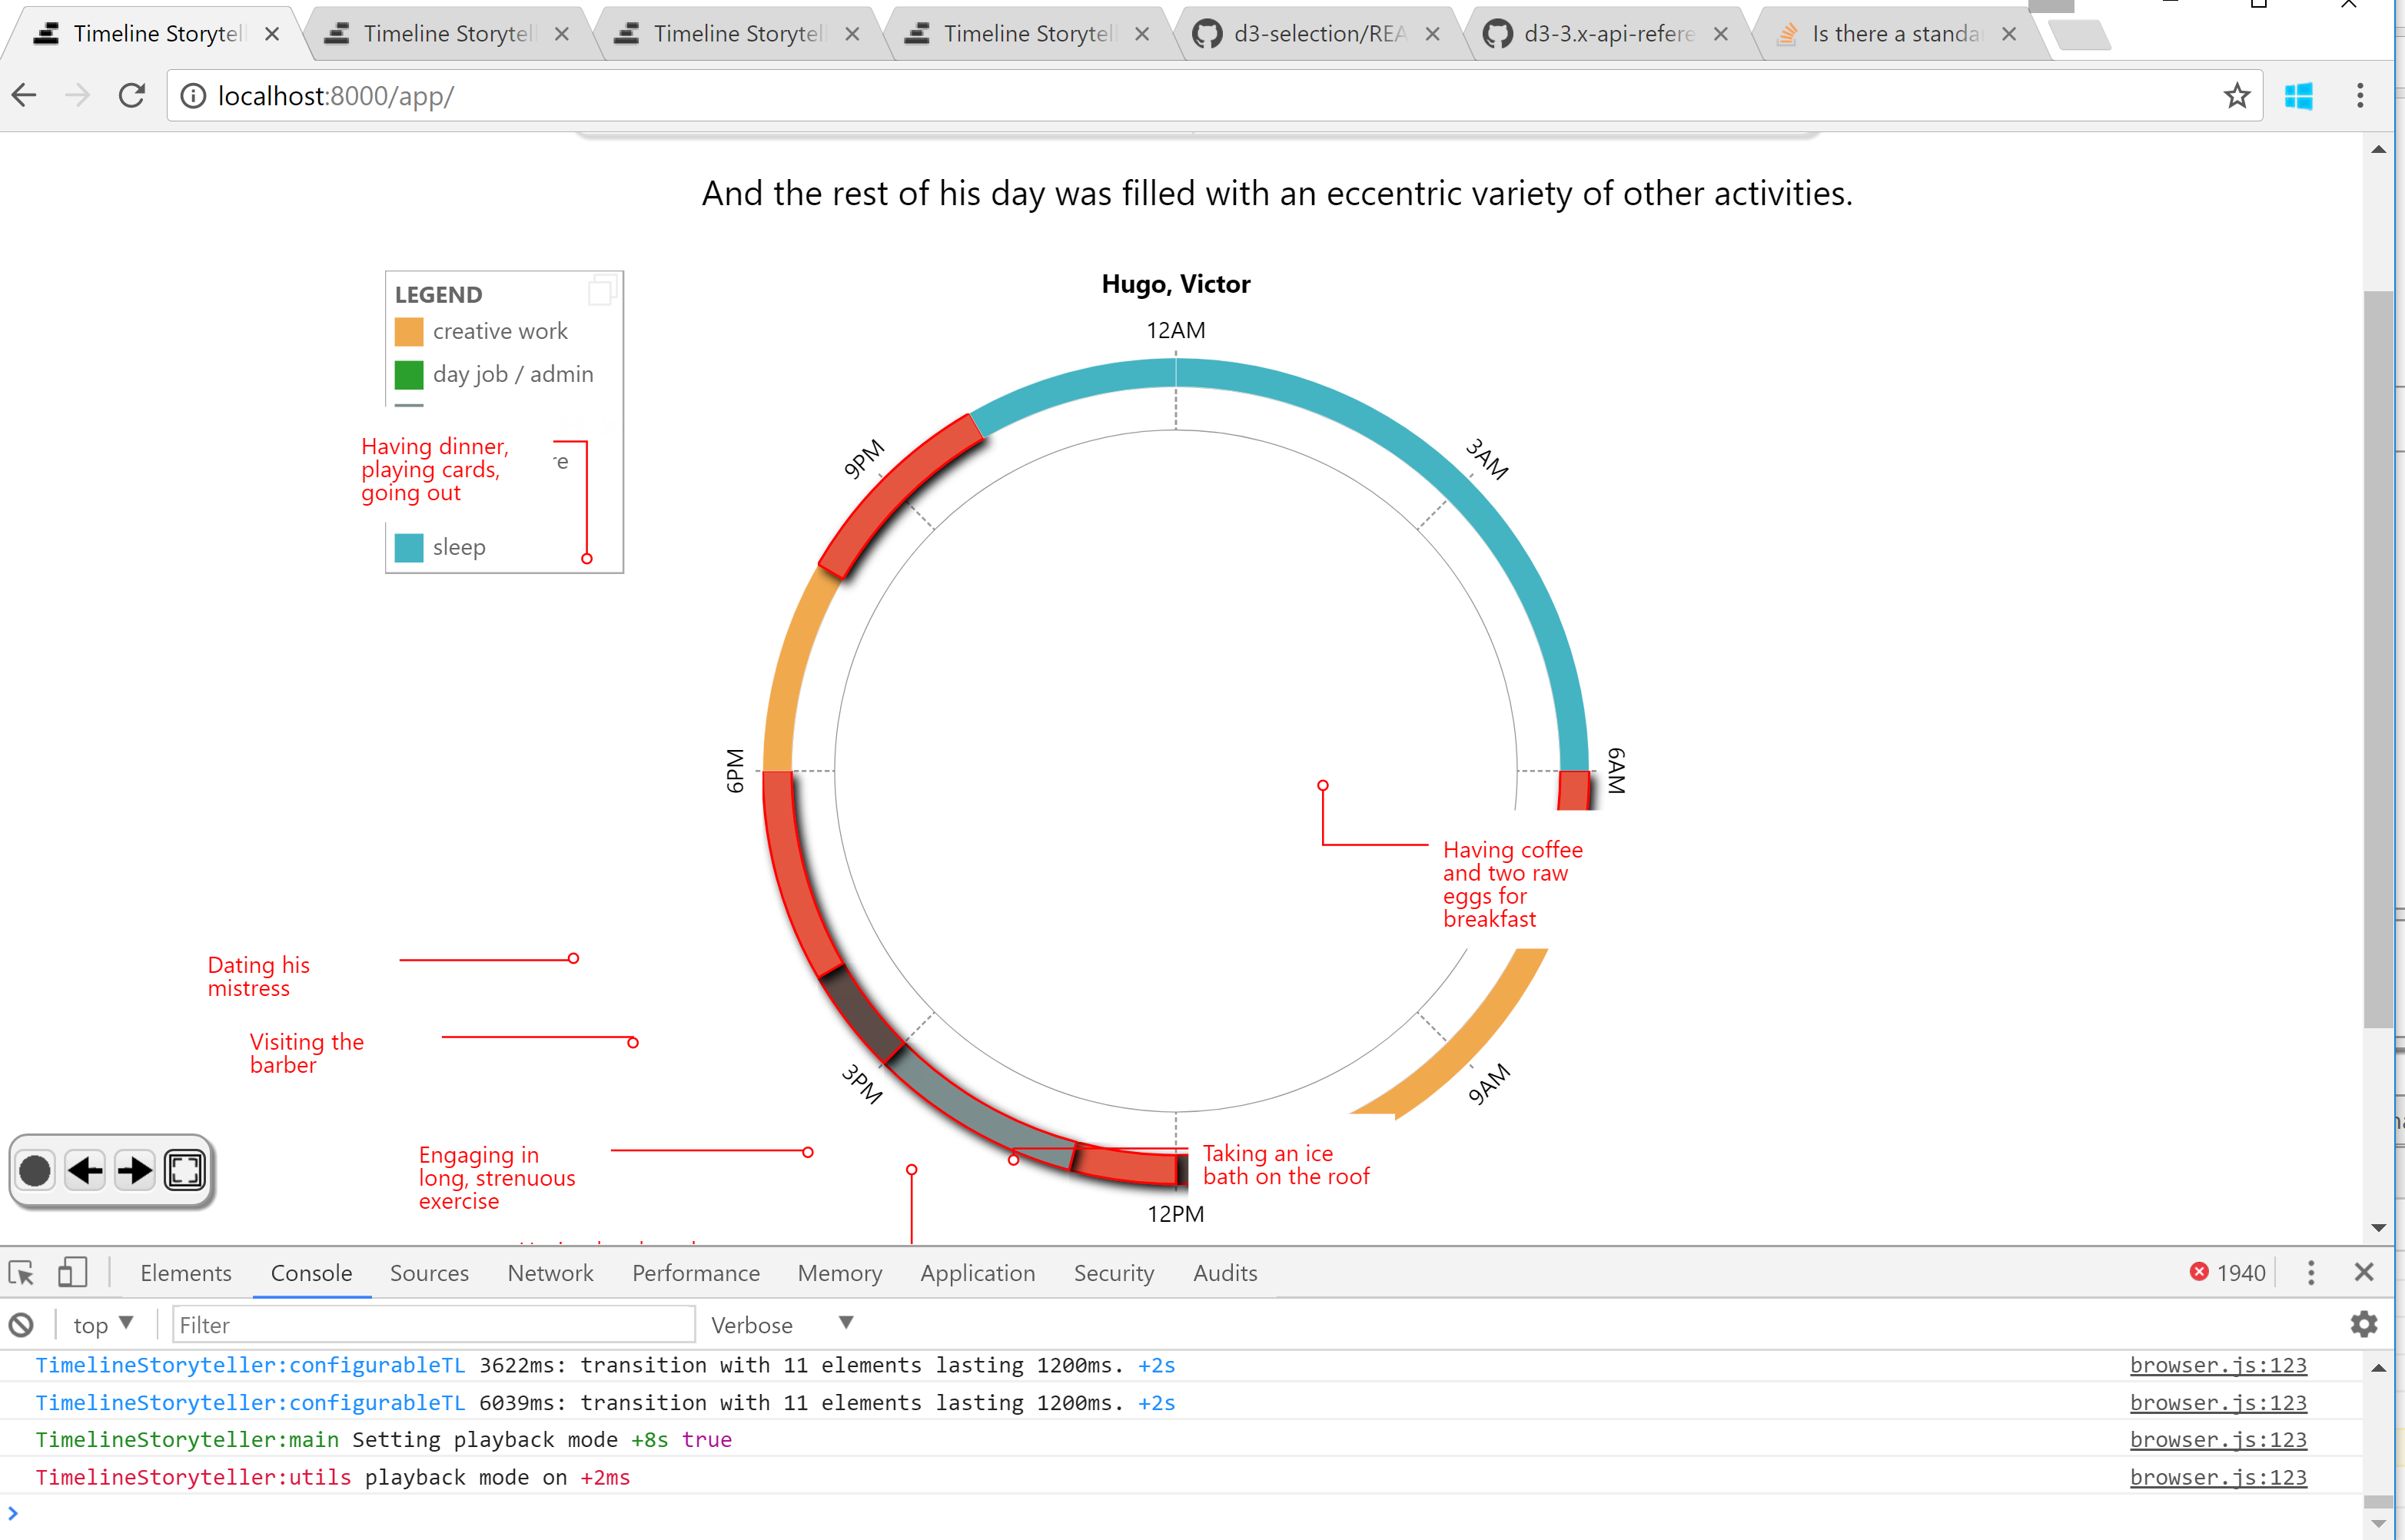Open the 'top' execution context dropdown
The width and height of the screenshot is (2405, 1540).
[x=101, y=1323]
